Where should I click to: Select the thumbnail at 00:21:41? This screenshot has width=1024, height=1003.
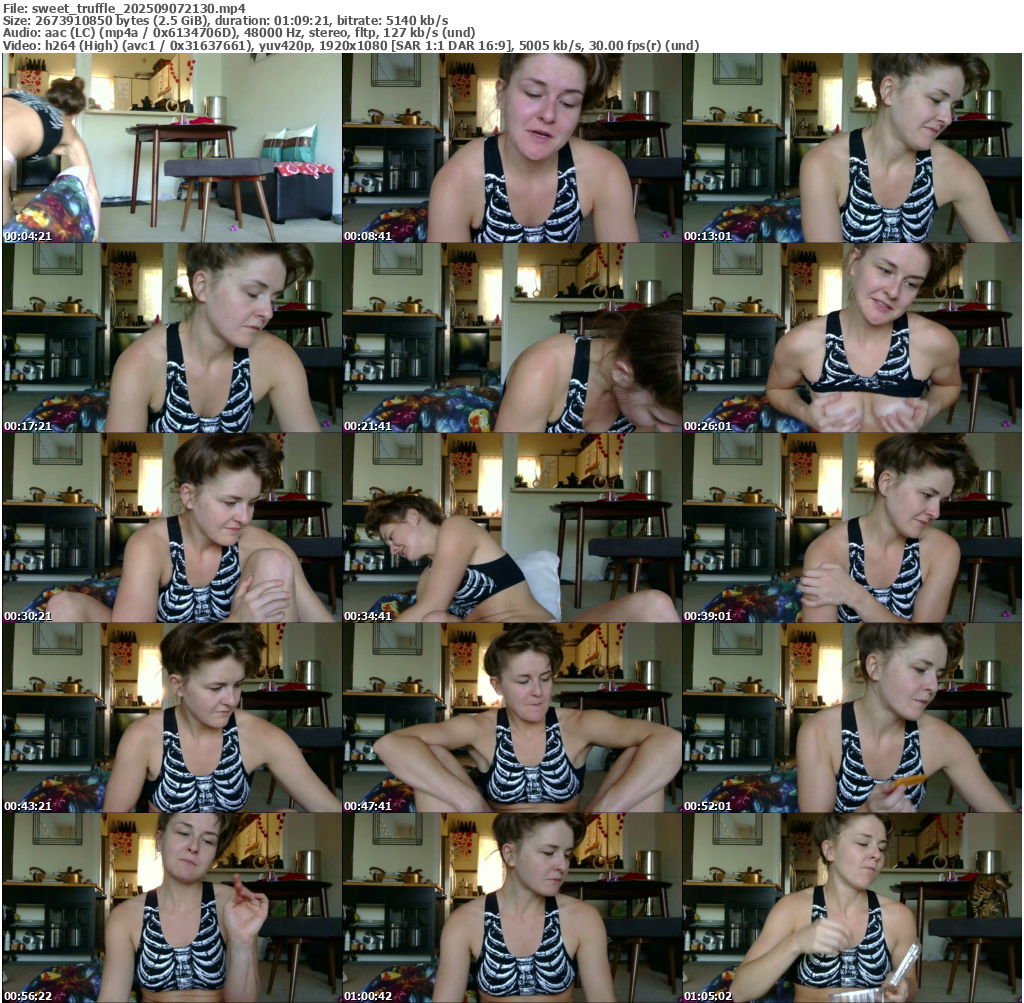click(511, 338)
